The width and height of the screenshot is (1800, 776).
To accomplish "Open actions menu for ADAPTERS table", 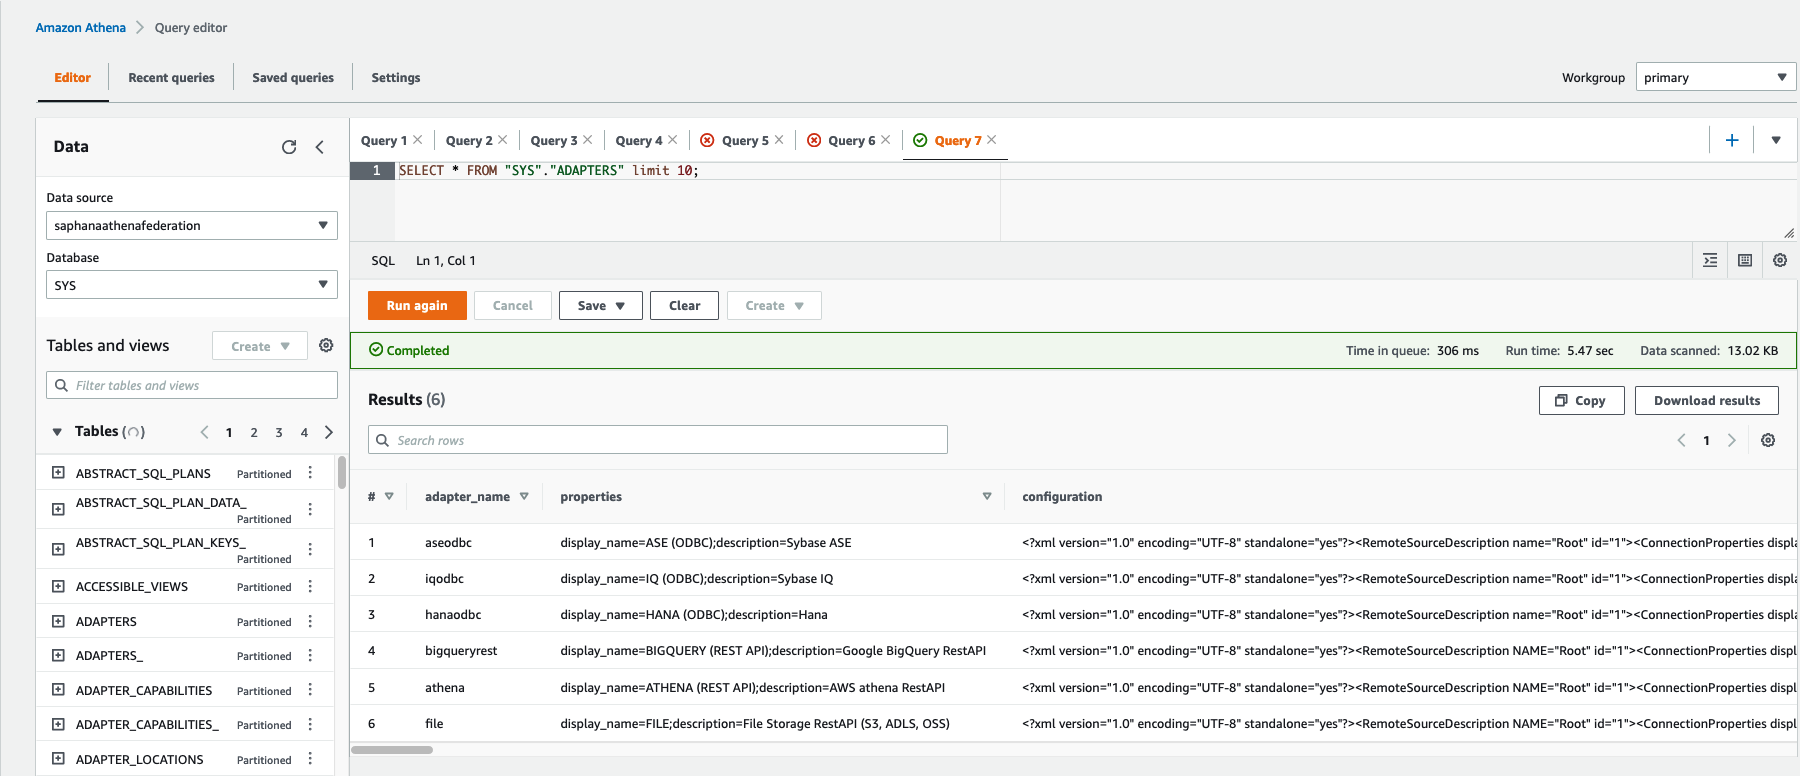I will tap(310, 621).
